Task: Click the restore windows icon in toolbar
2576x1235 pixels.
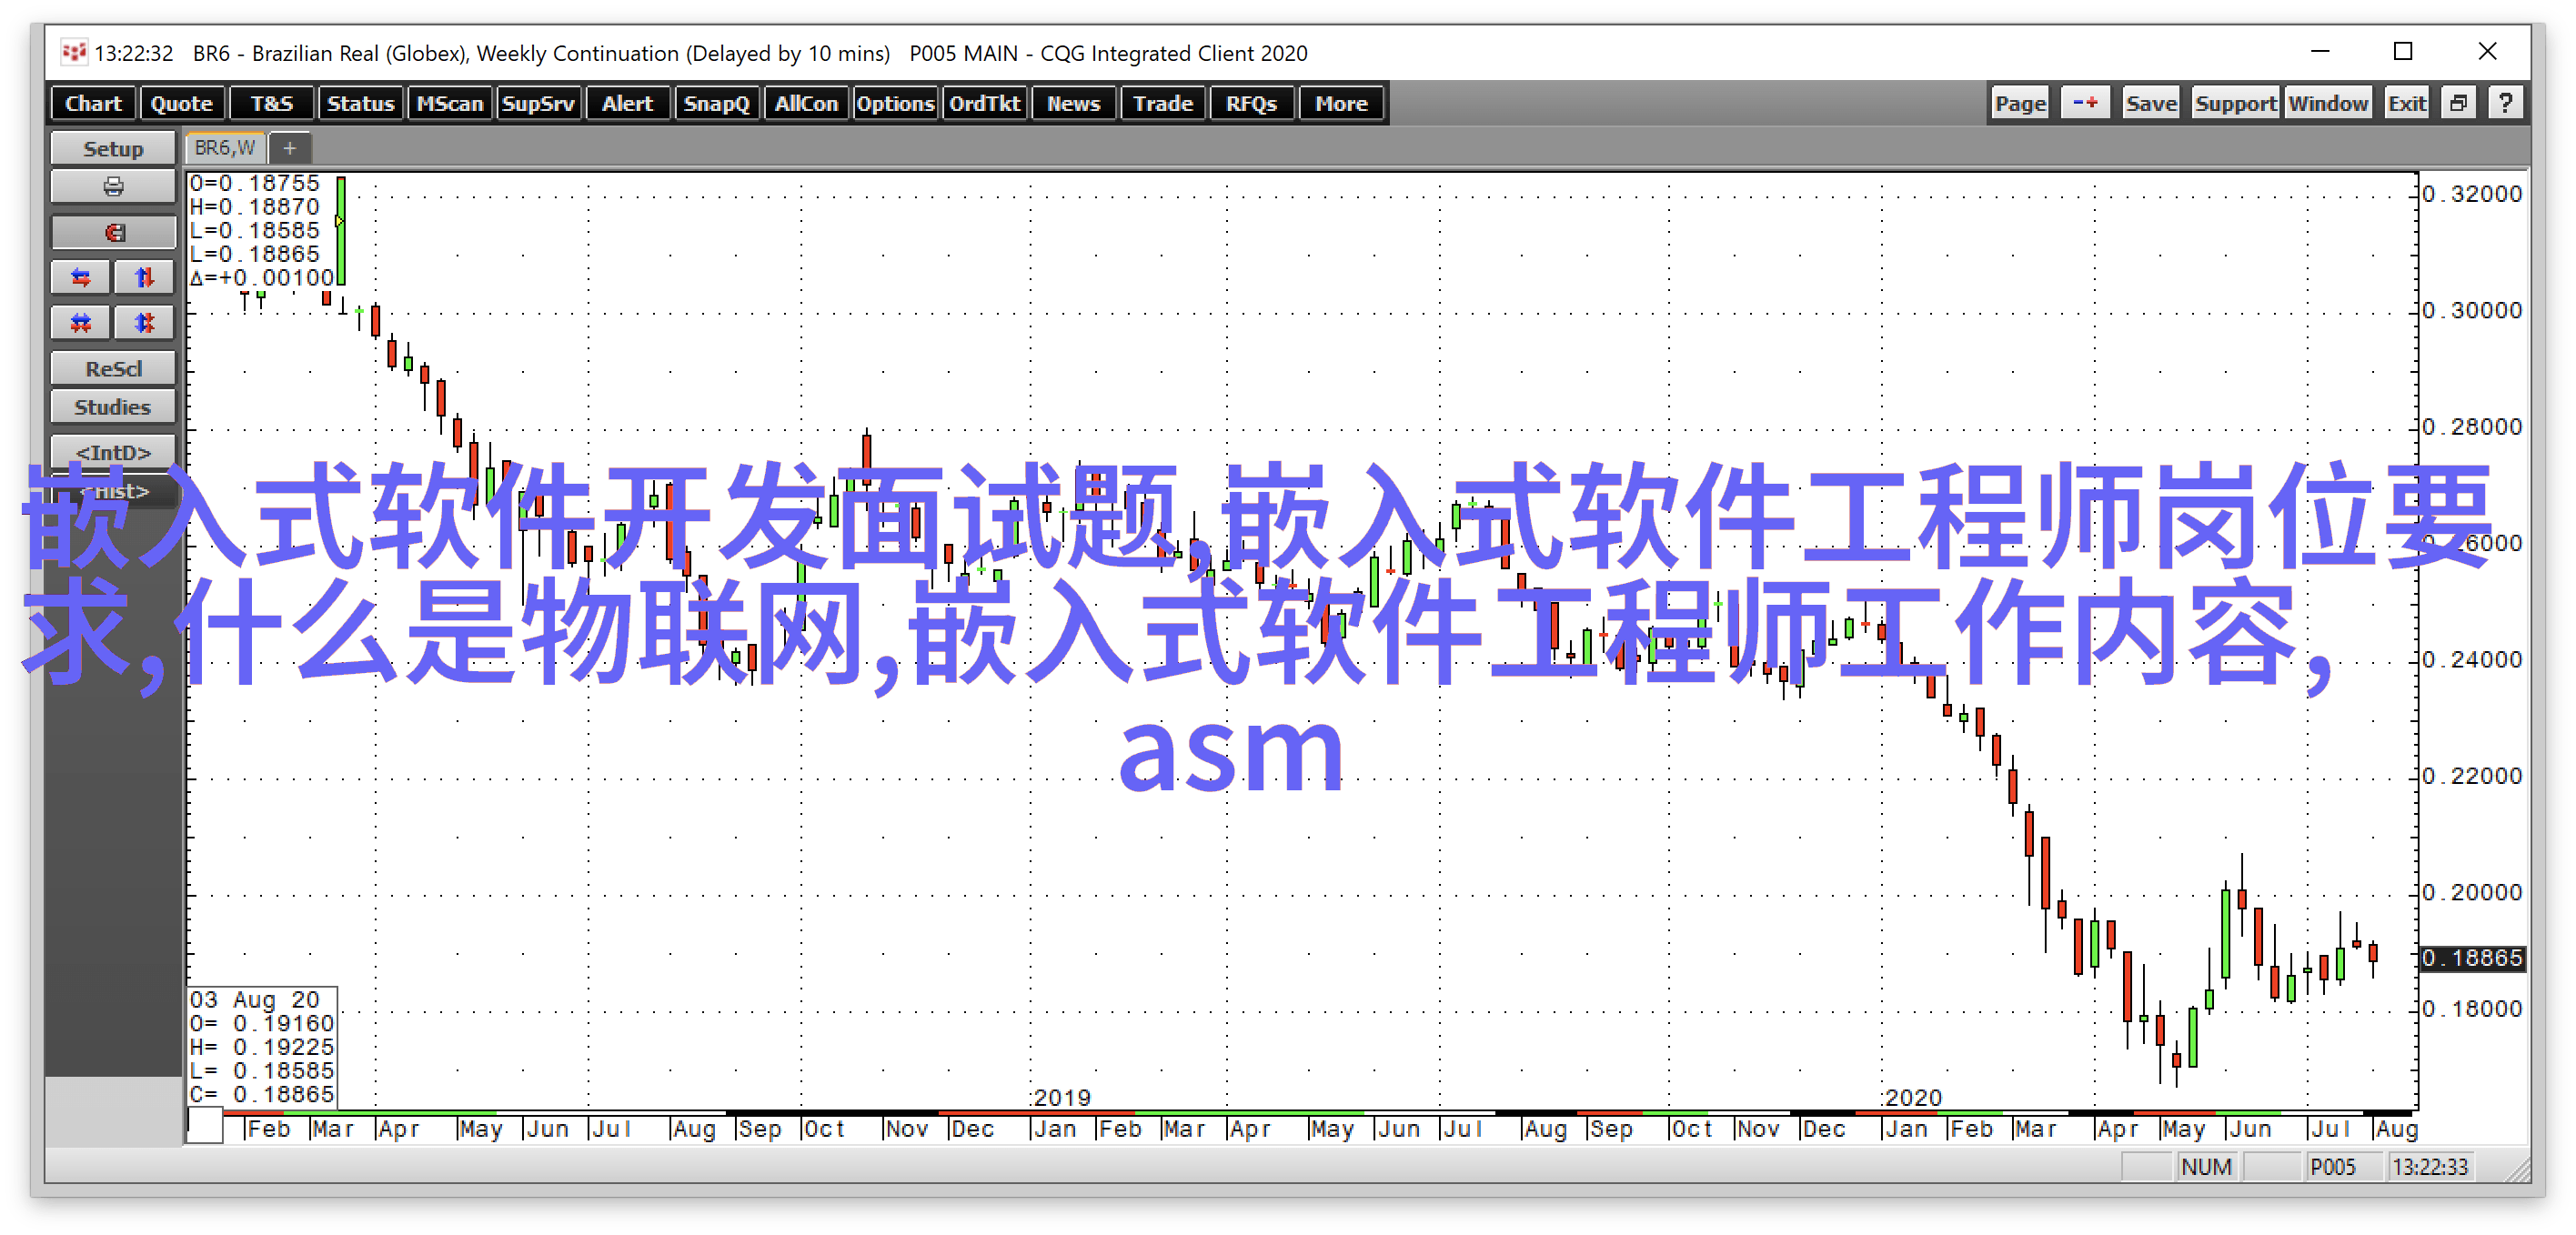Action: [x=2459, y=103]
